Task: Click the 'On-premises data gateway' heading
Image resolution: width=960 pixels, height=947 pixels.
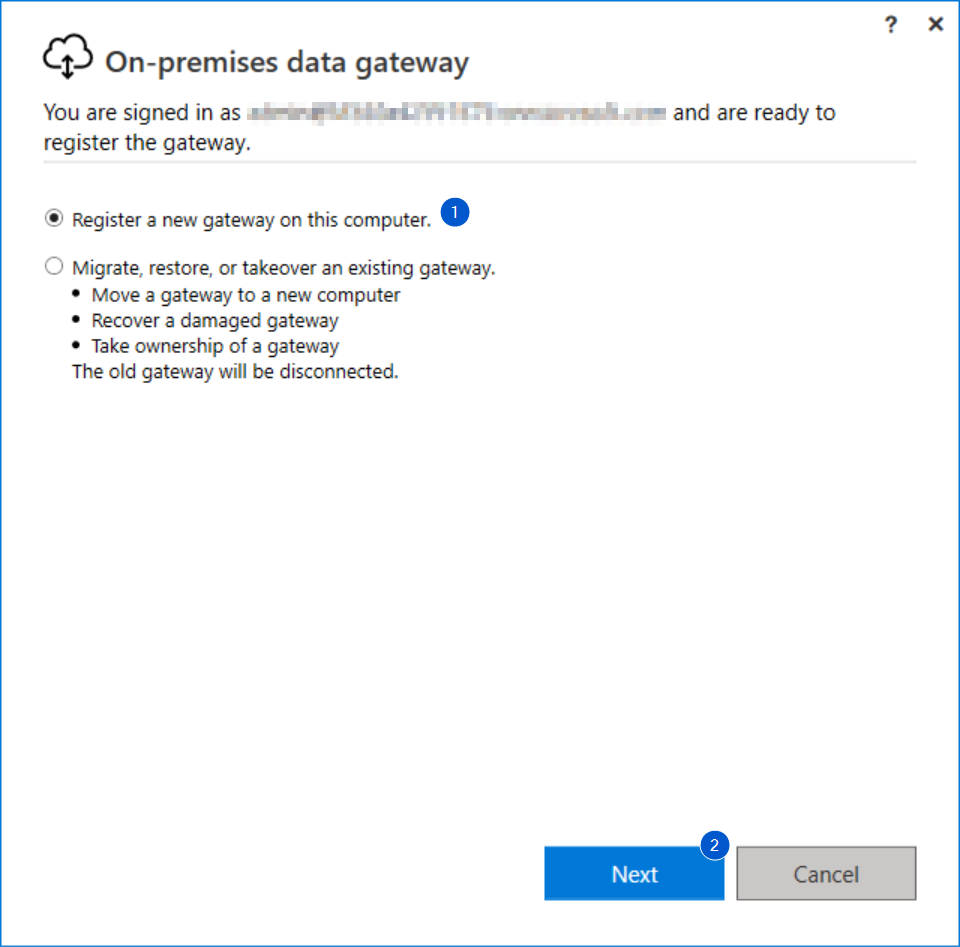Action: pyautogui.click(x=287, y=62)
